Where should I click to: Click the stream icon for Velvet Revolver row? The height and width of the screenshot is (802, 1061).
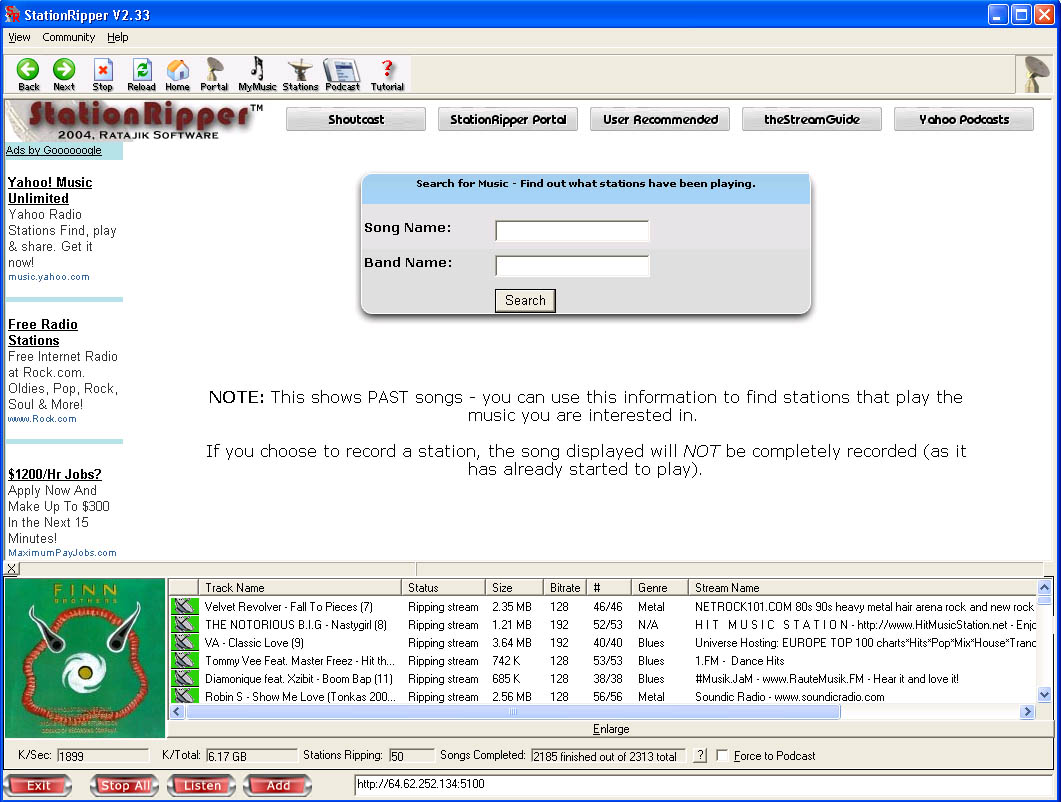(x=184, y=606)
